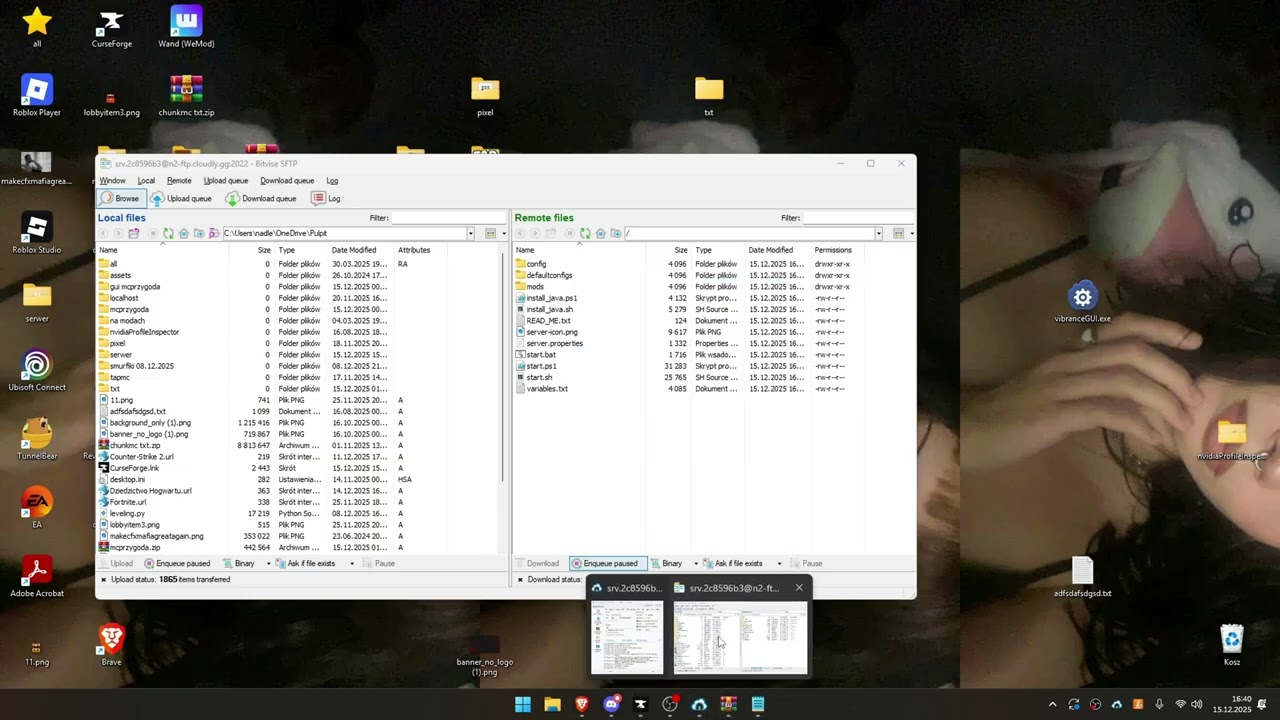Go to home folder in Local files
The height and width of the screenshot is (720, 1280).
pyautogui.click(x=184, y=233)
